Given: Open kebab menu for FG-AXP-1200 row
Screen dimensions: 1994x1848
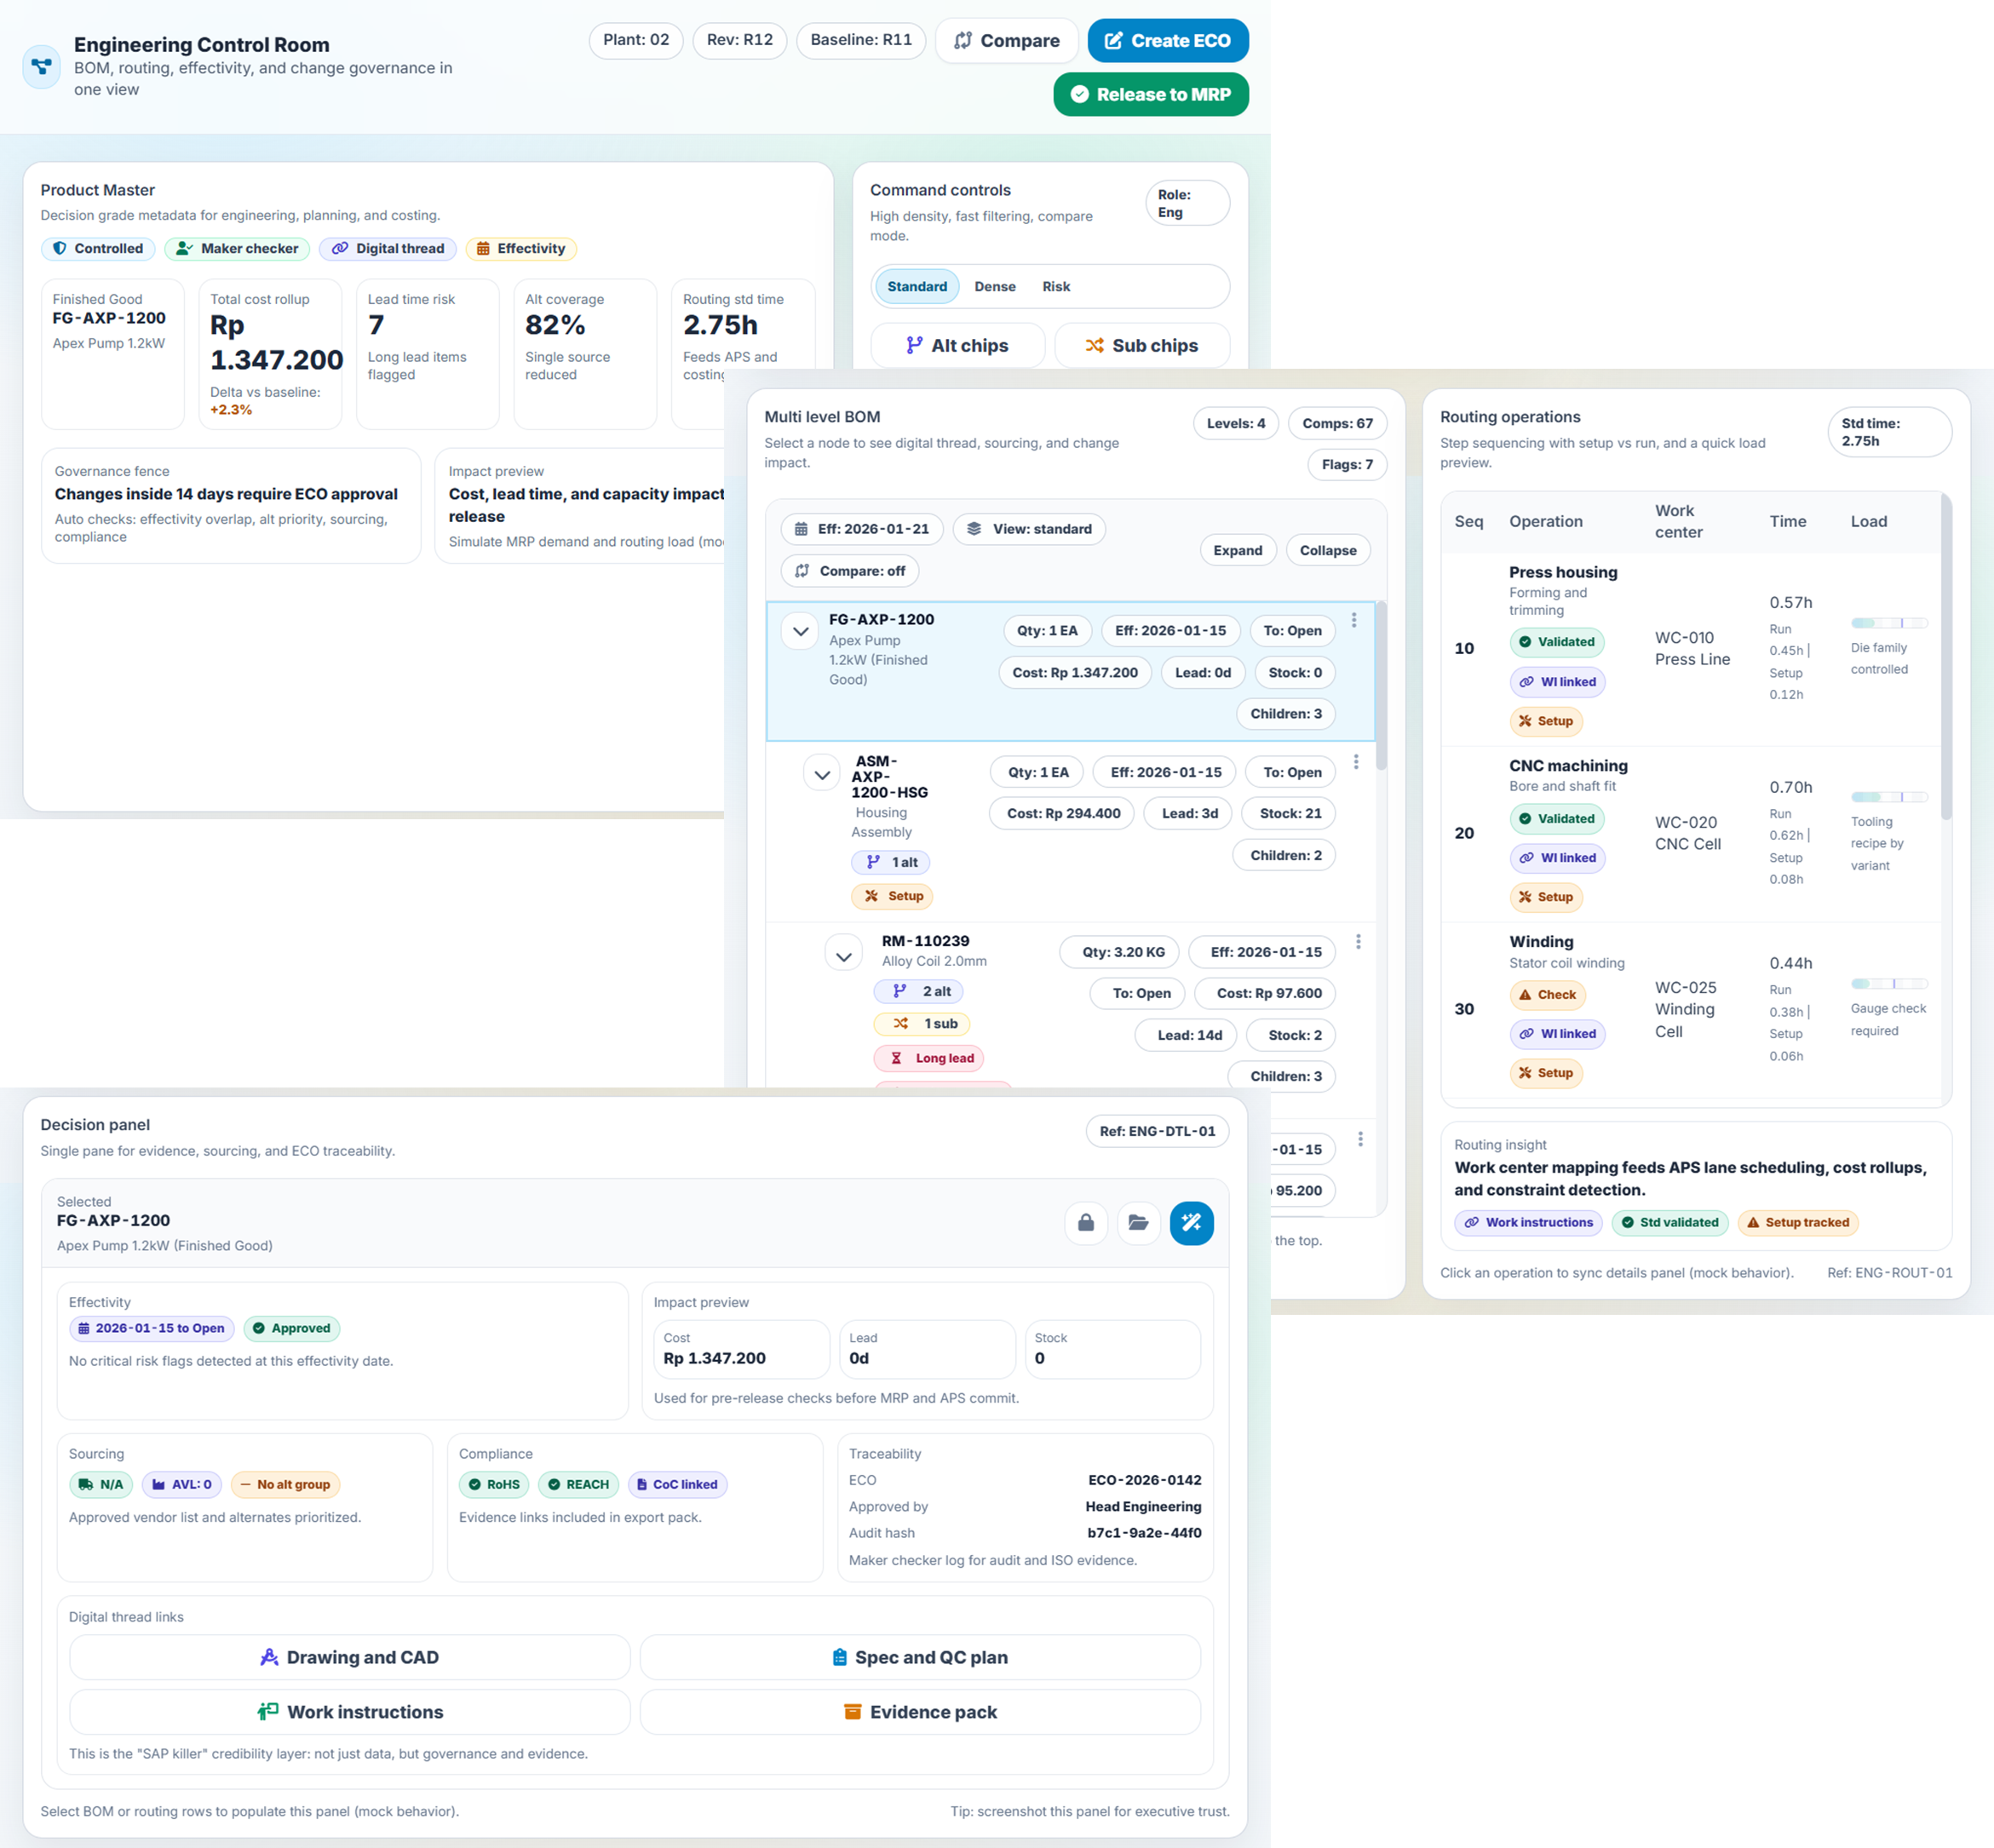Looking at the screenshot, I should pos(1354,620).
